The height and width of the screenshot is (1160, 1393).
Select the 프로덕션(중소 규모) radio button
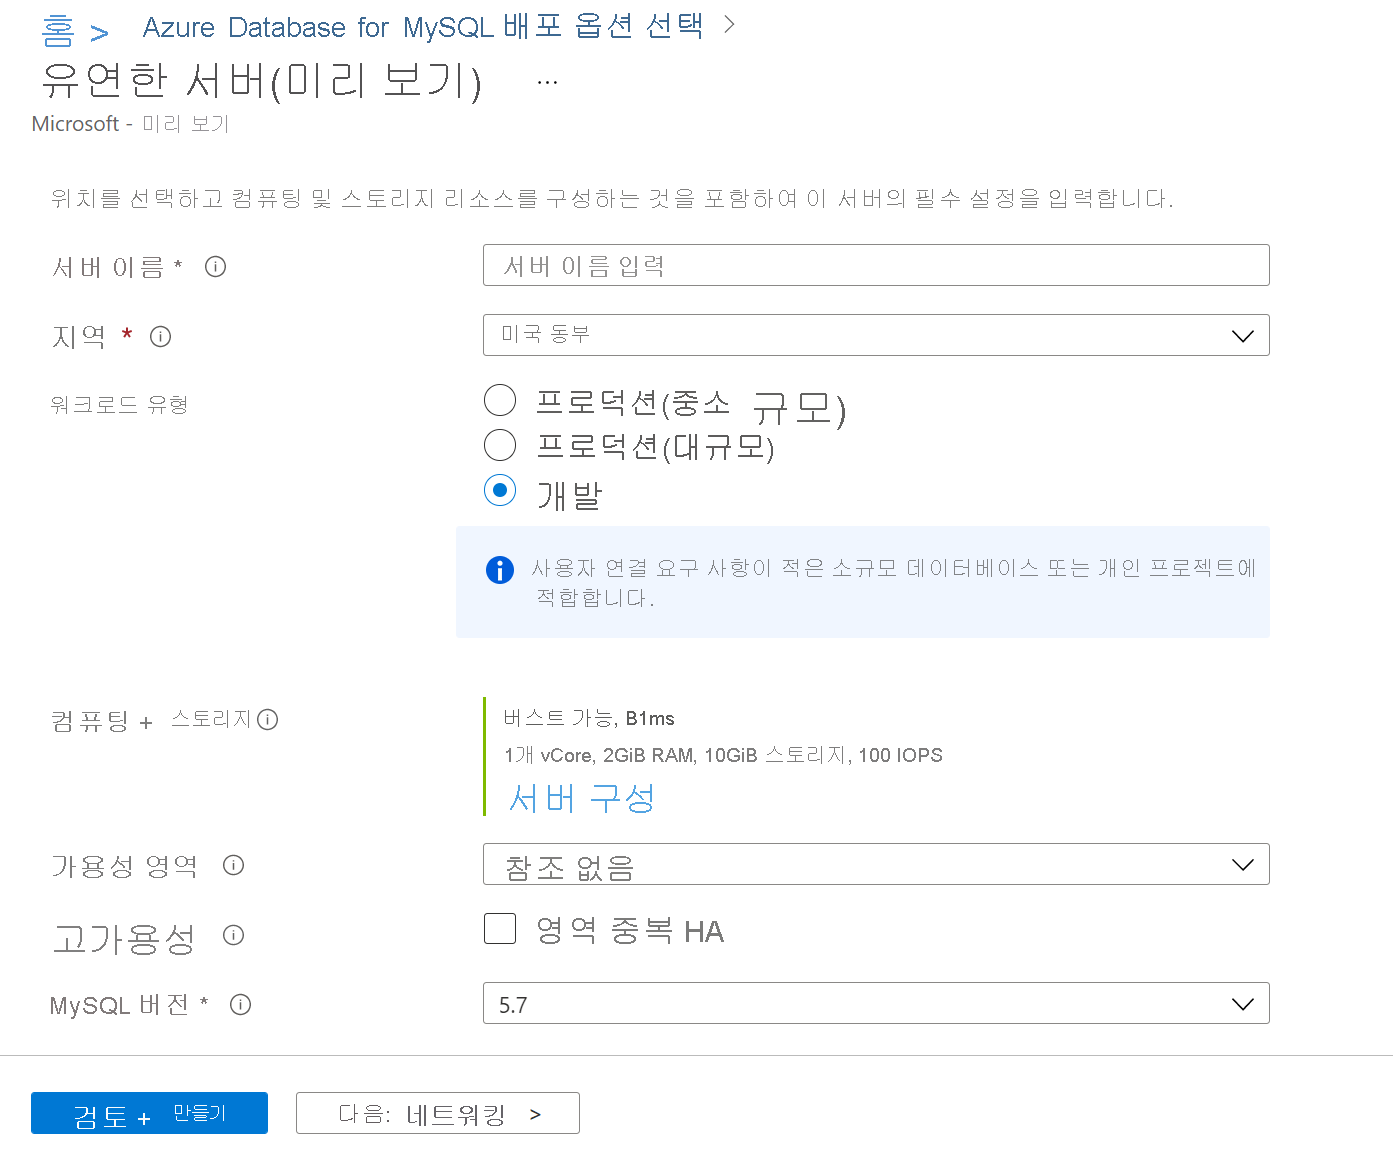pos(499,399)
